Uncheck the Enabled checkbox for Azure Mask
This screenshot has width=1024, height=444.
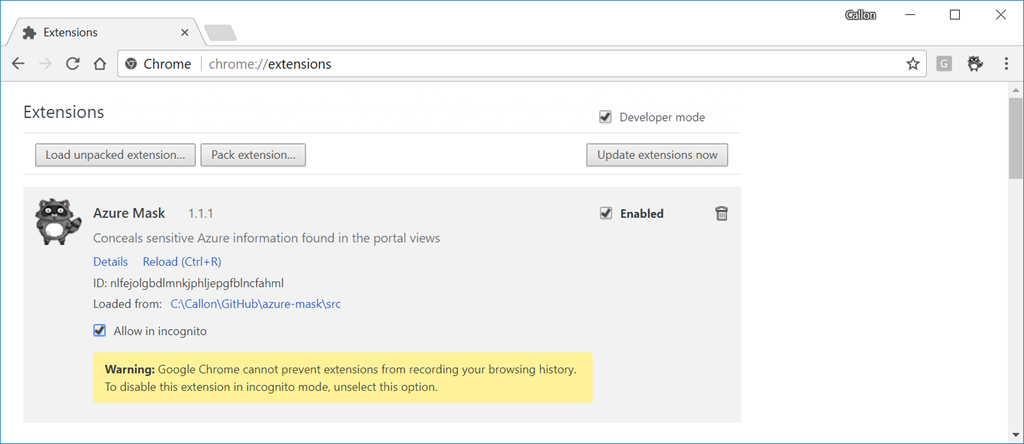(x=605, y=213)
